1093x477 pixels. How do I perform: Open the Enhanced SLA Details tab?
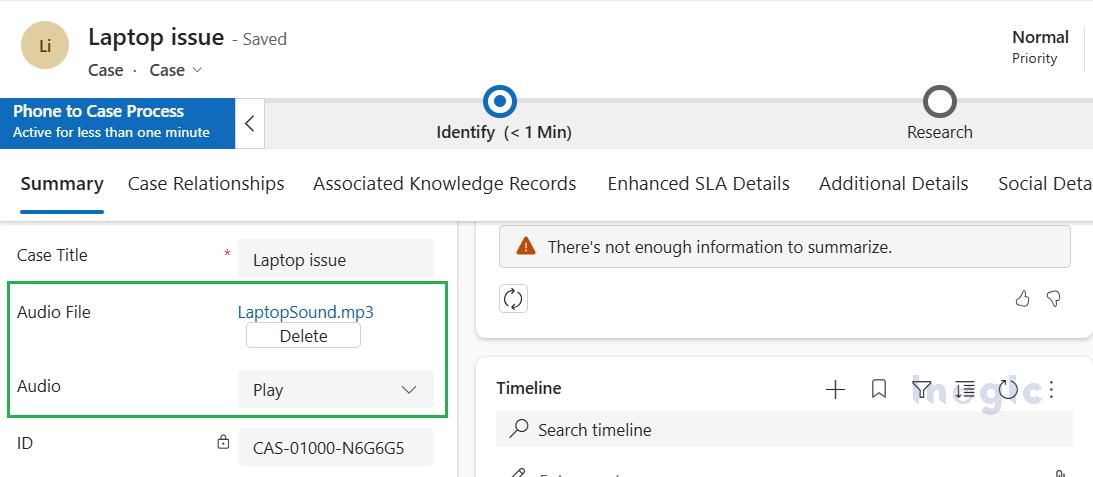point(698,184)
